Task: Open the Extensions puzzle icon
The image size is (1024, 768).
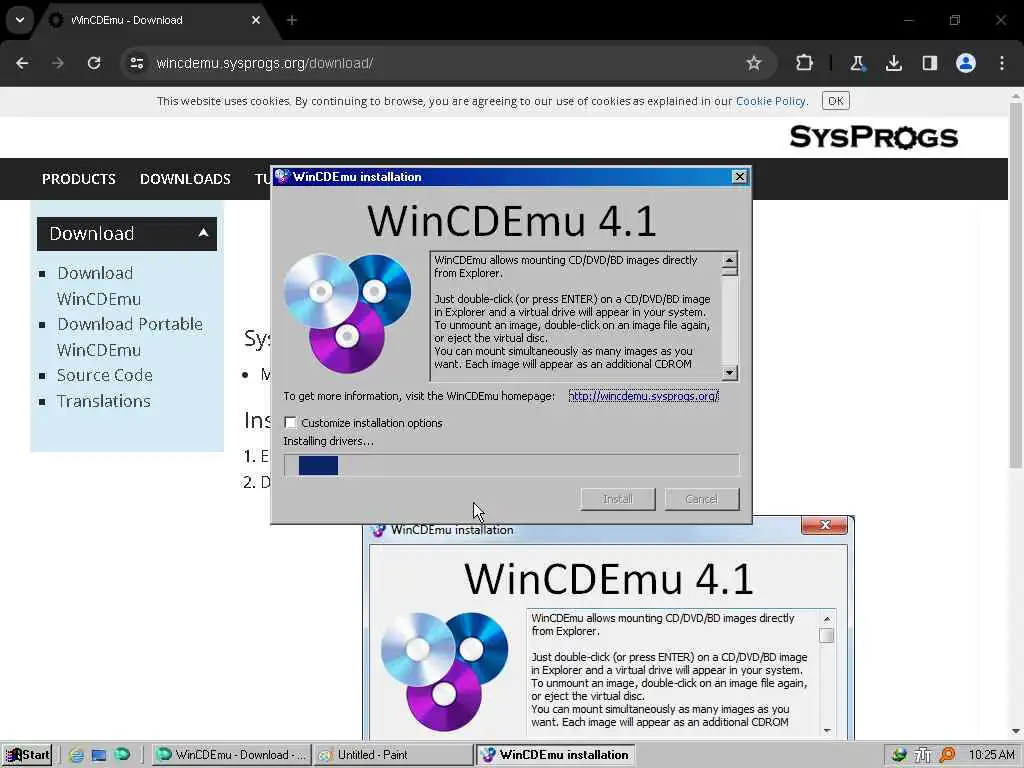Action: pyautogui.click(x=805, y=63)
